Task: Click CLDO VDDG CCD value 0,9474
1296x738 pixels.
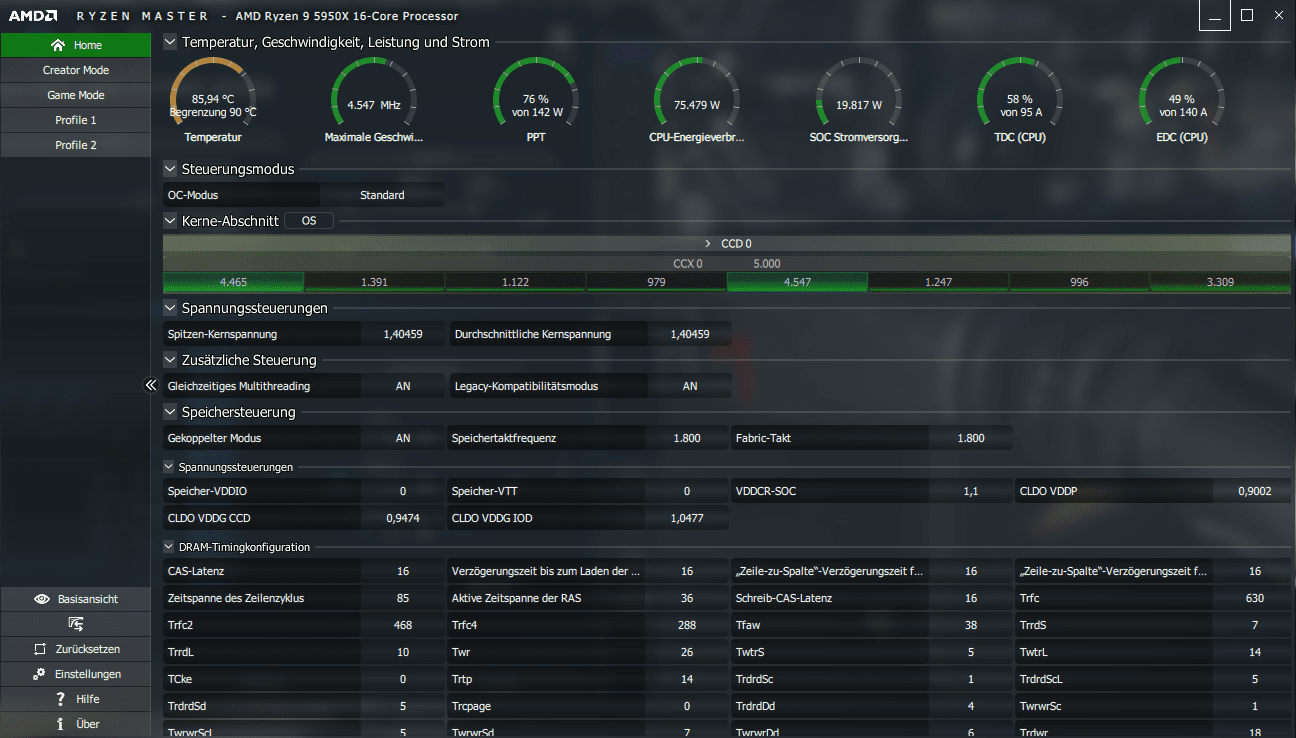Action: tap(403, 518)
